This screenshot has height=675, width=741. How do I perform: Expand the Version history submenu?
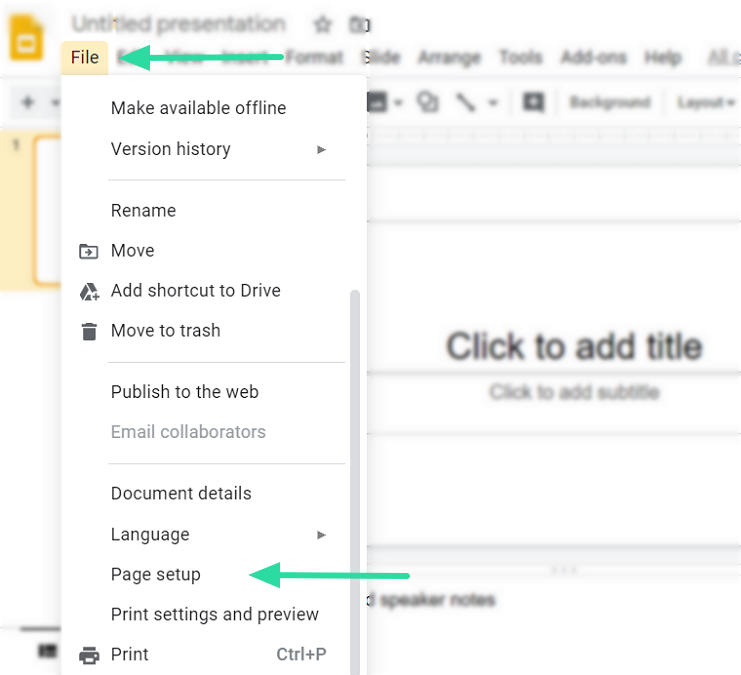point(215,149)
